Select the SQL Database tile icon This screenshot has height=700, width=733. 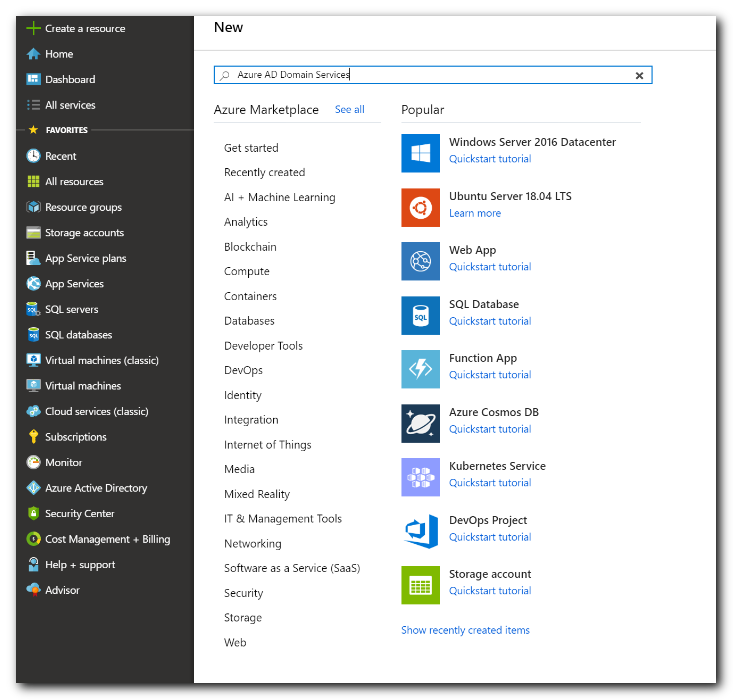tap(420, 316)
